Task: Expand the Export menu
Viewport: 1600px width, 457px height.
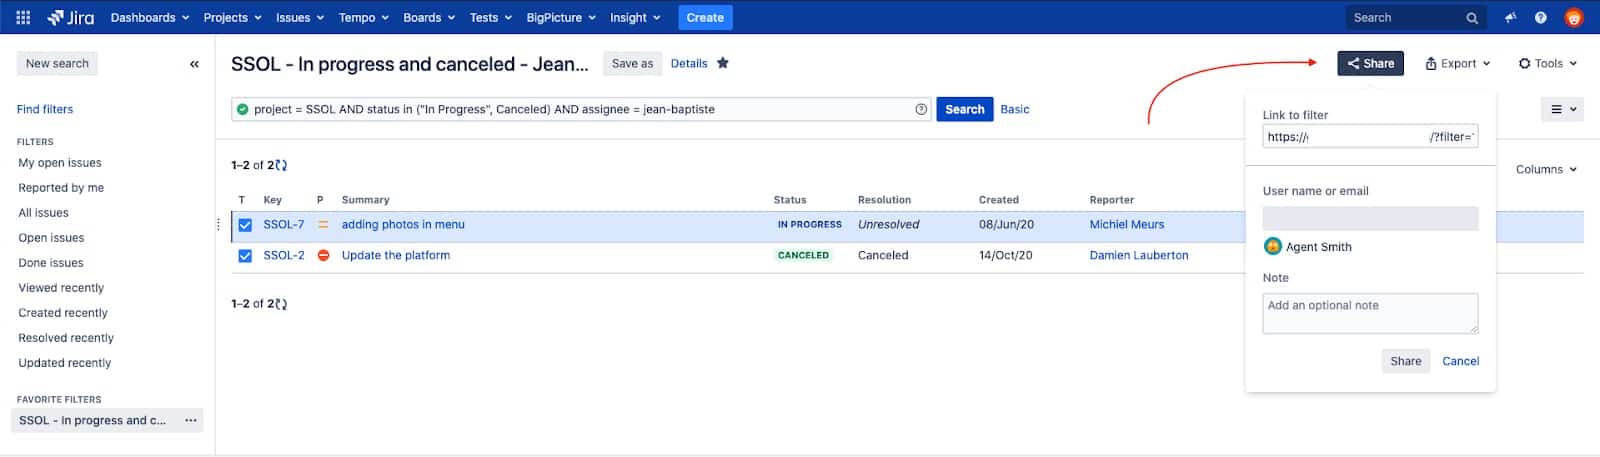Action: point(1458,63)
